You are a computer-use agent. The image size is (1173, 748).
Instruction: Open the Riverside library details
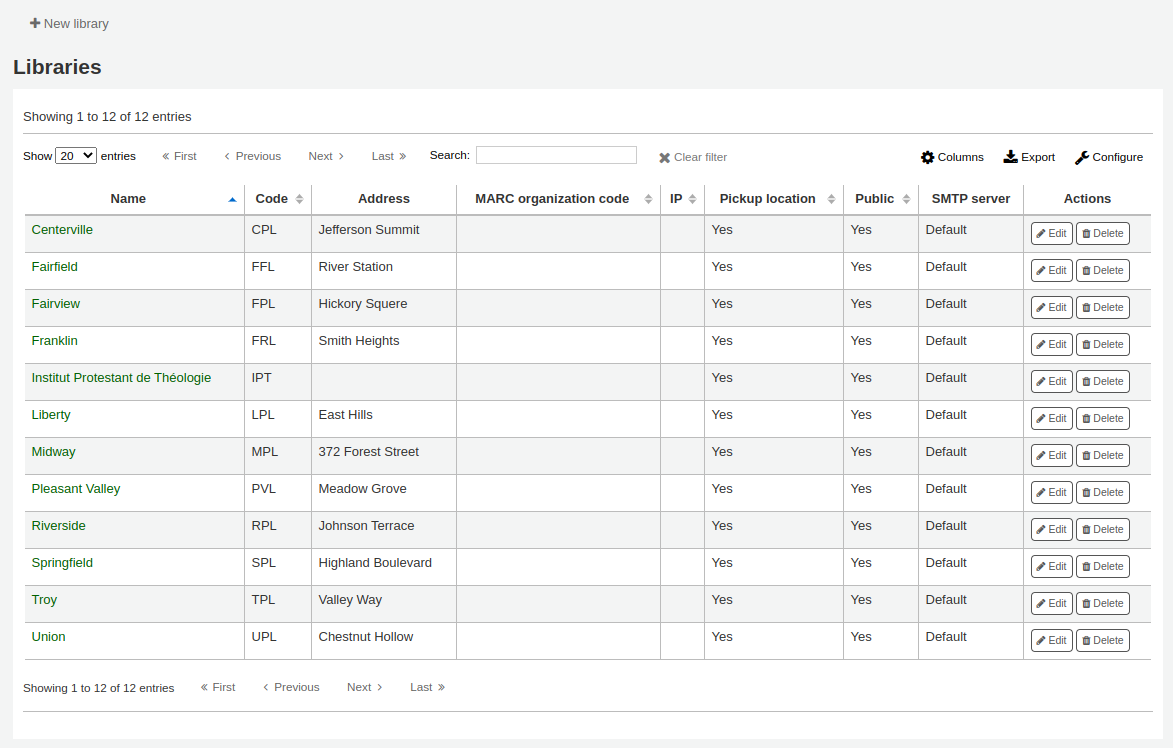point(58,525)
